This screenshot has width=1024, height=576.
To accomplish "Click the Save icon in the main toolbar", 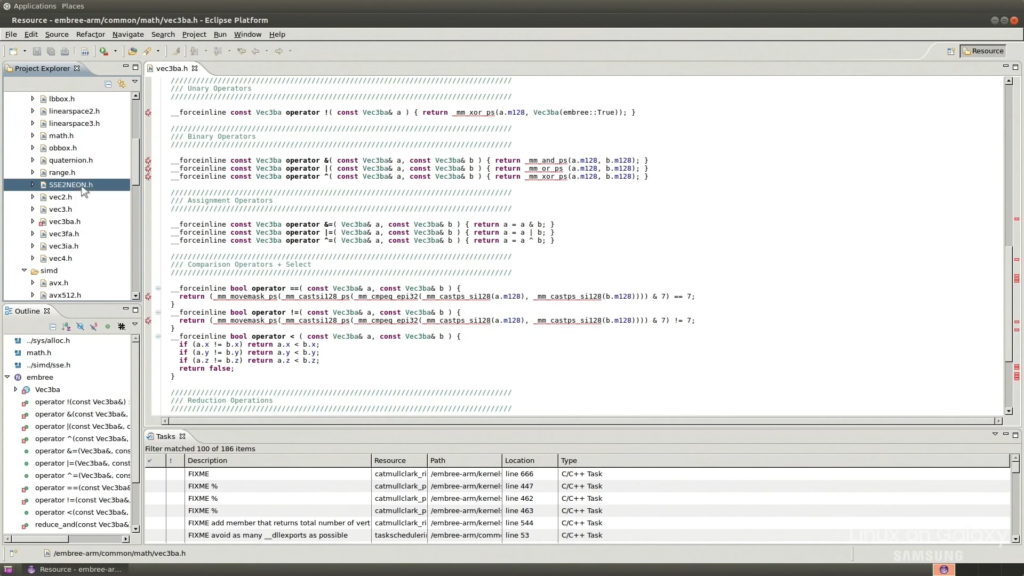I will tap(37, 51).
